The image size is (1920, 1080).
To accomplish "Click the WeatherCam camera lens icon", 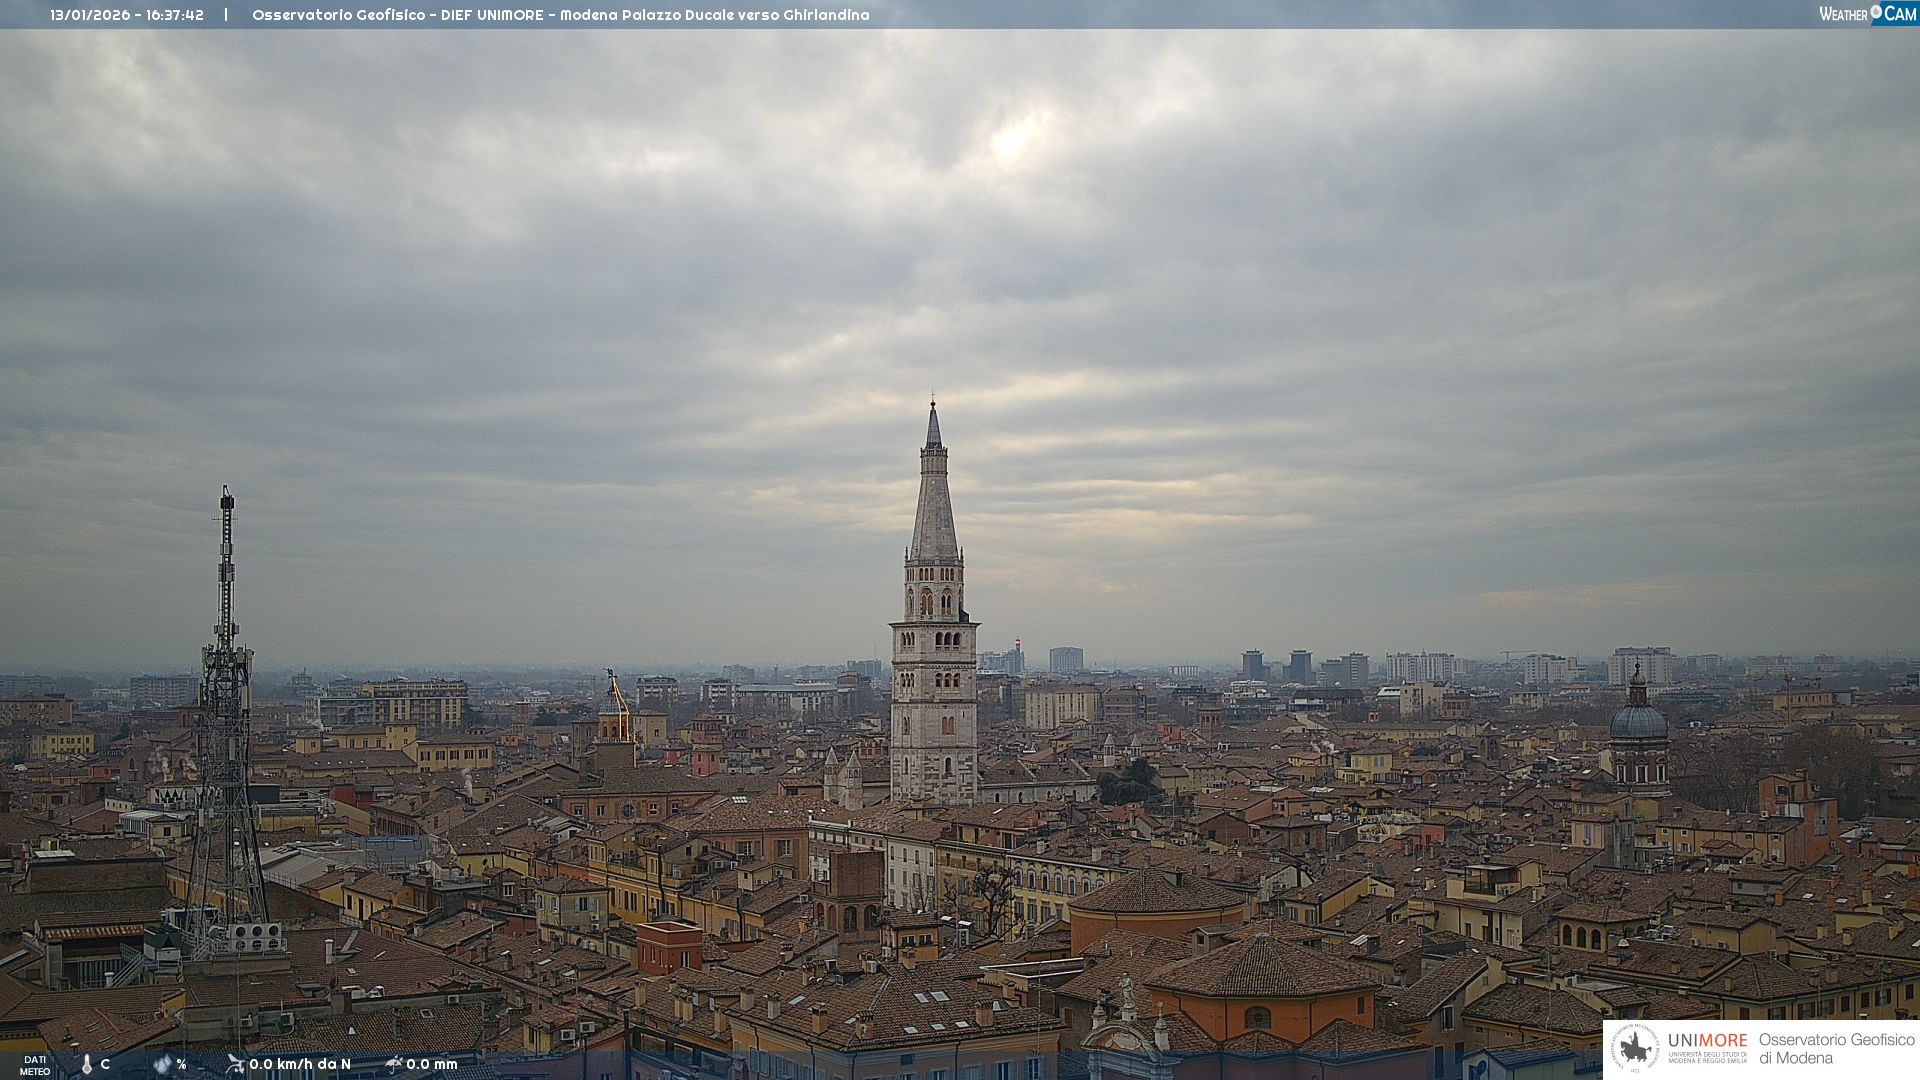I will coord(1876,12).
